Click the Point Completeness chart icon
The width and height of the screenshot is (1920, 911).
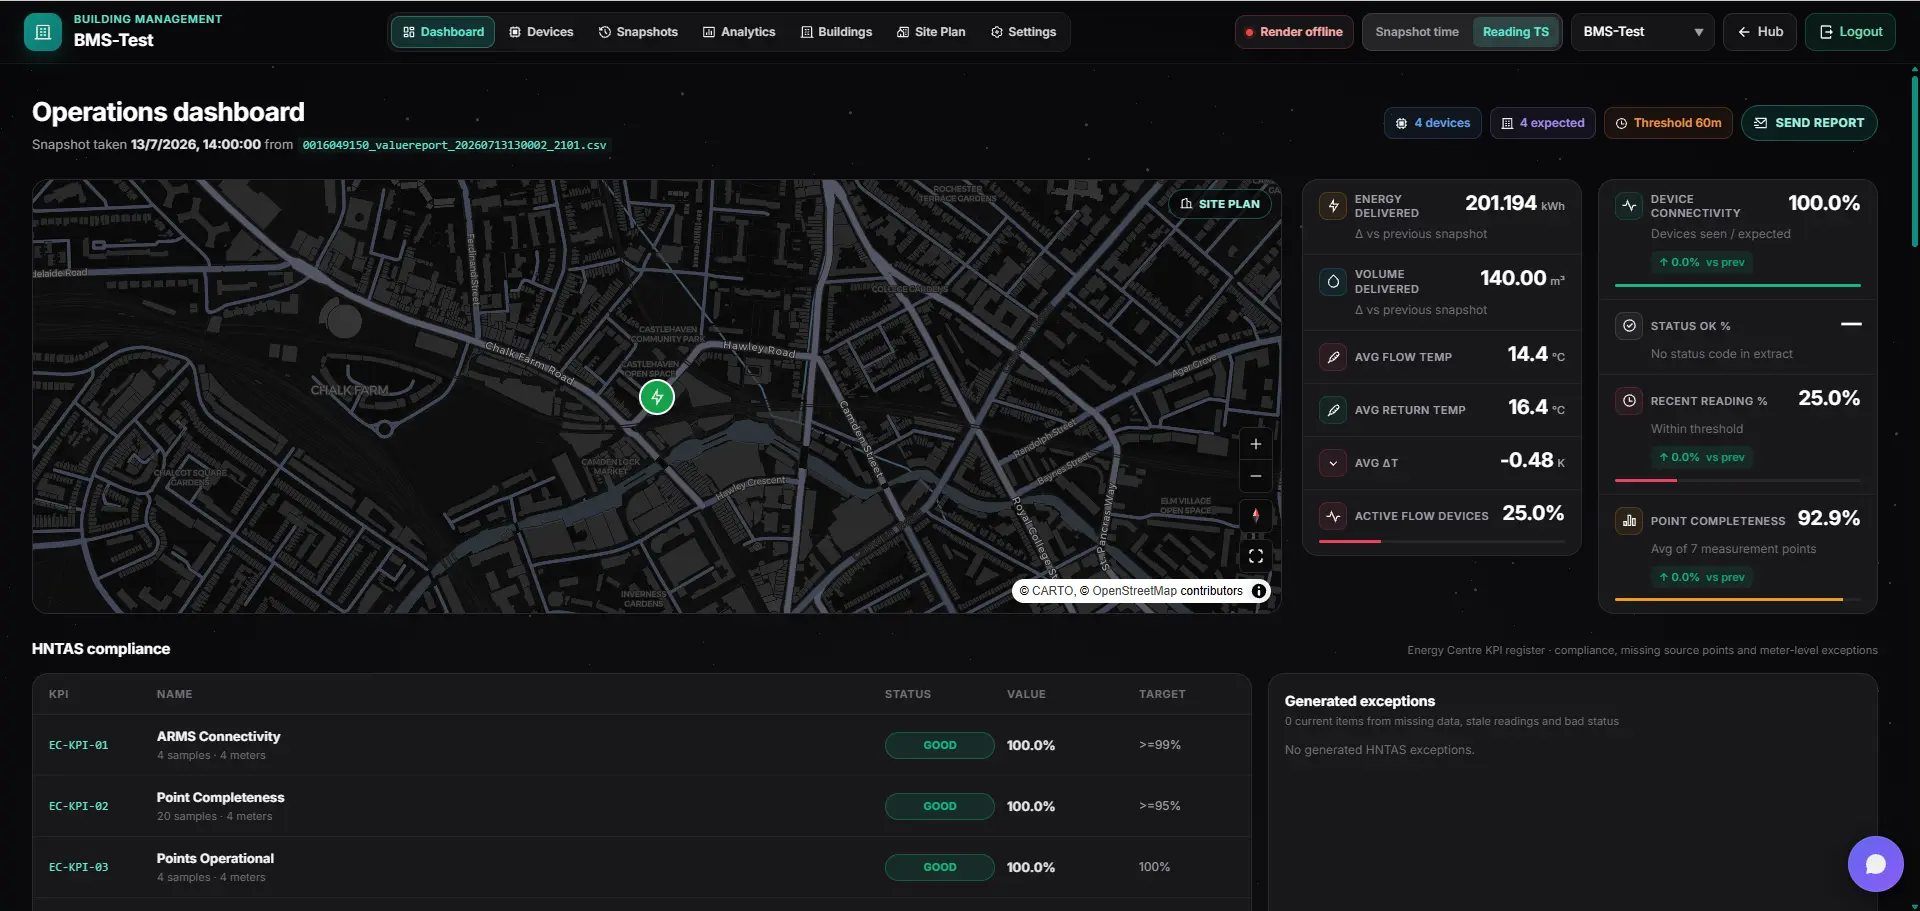point(1629,521)
